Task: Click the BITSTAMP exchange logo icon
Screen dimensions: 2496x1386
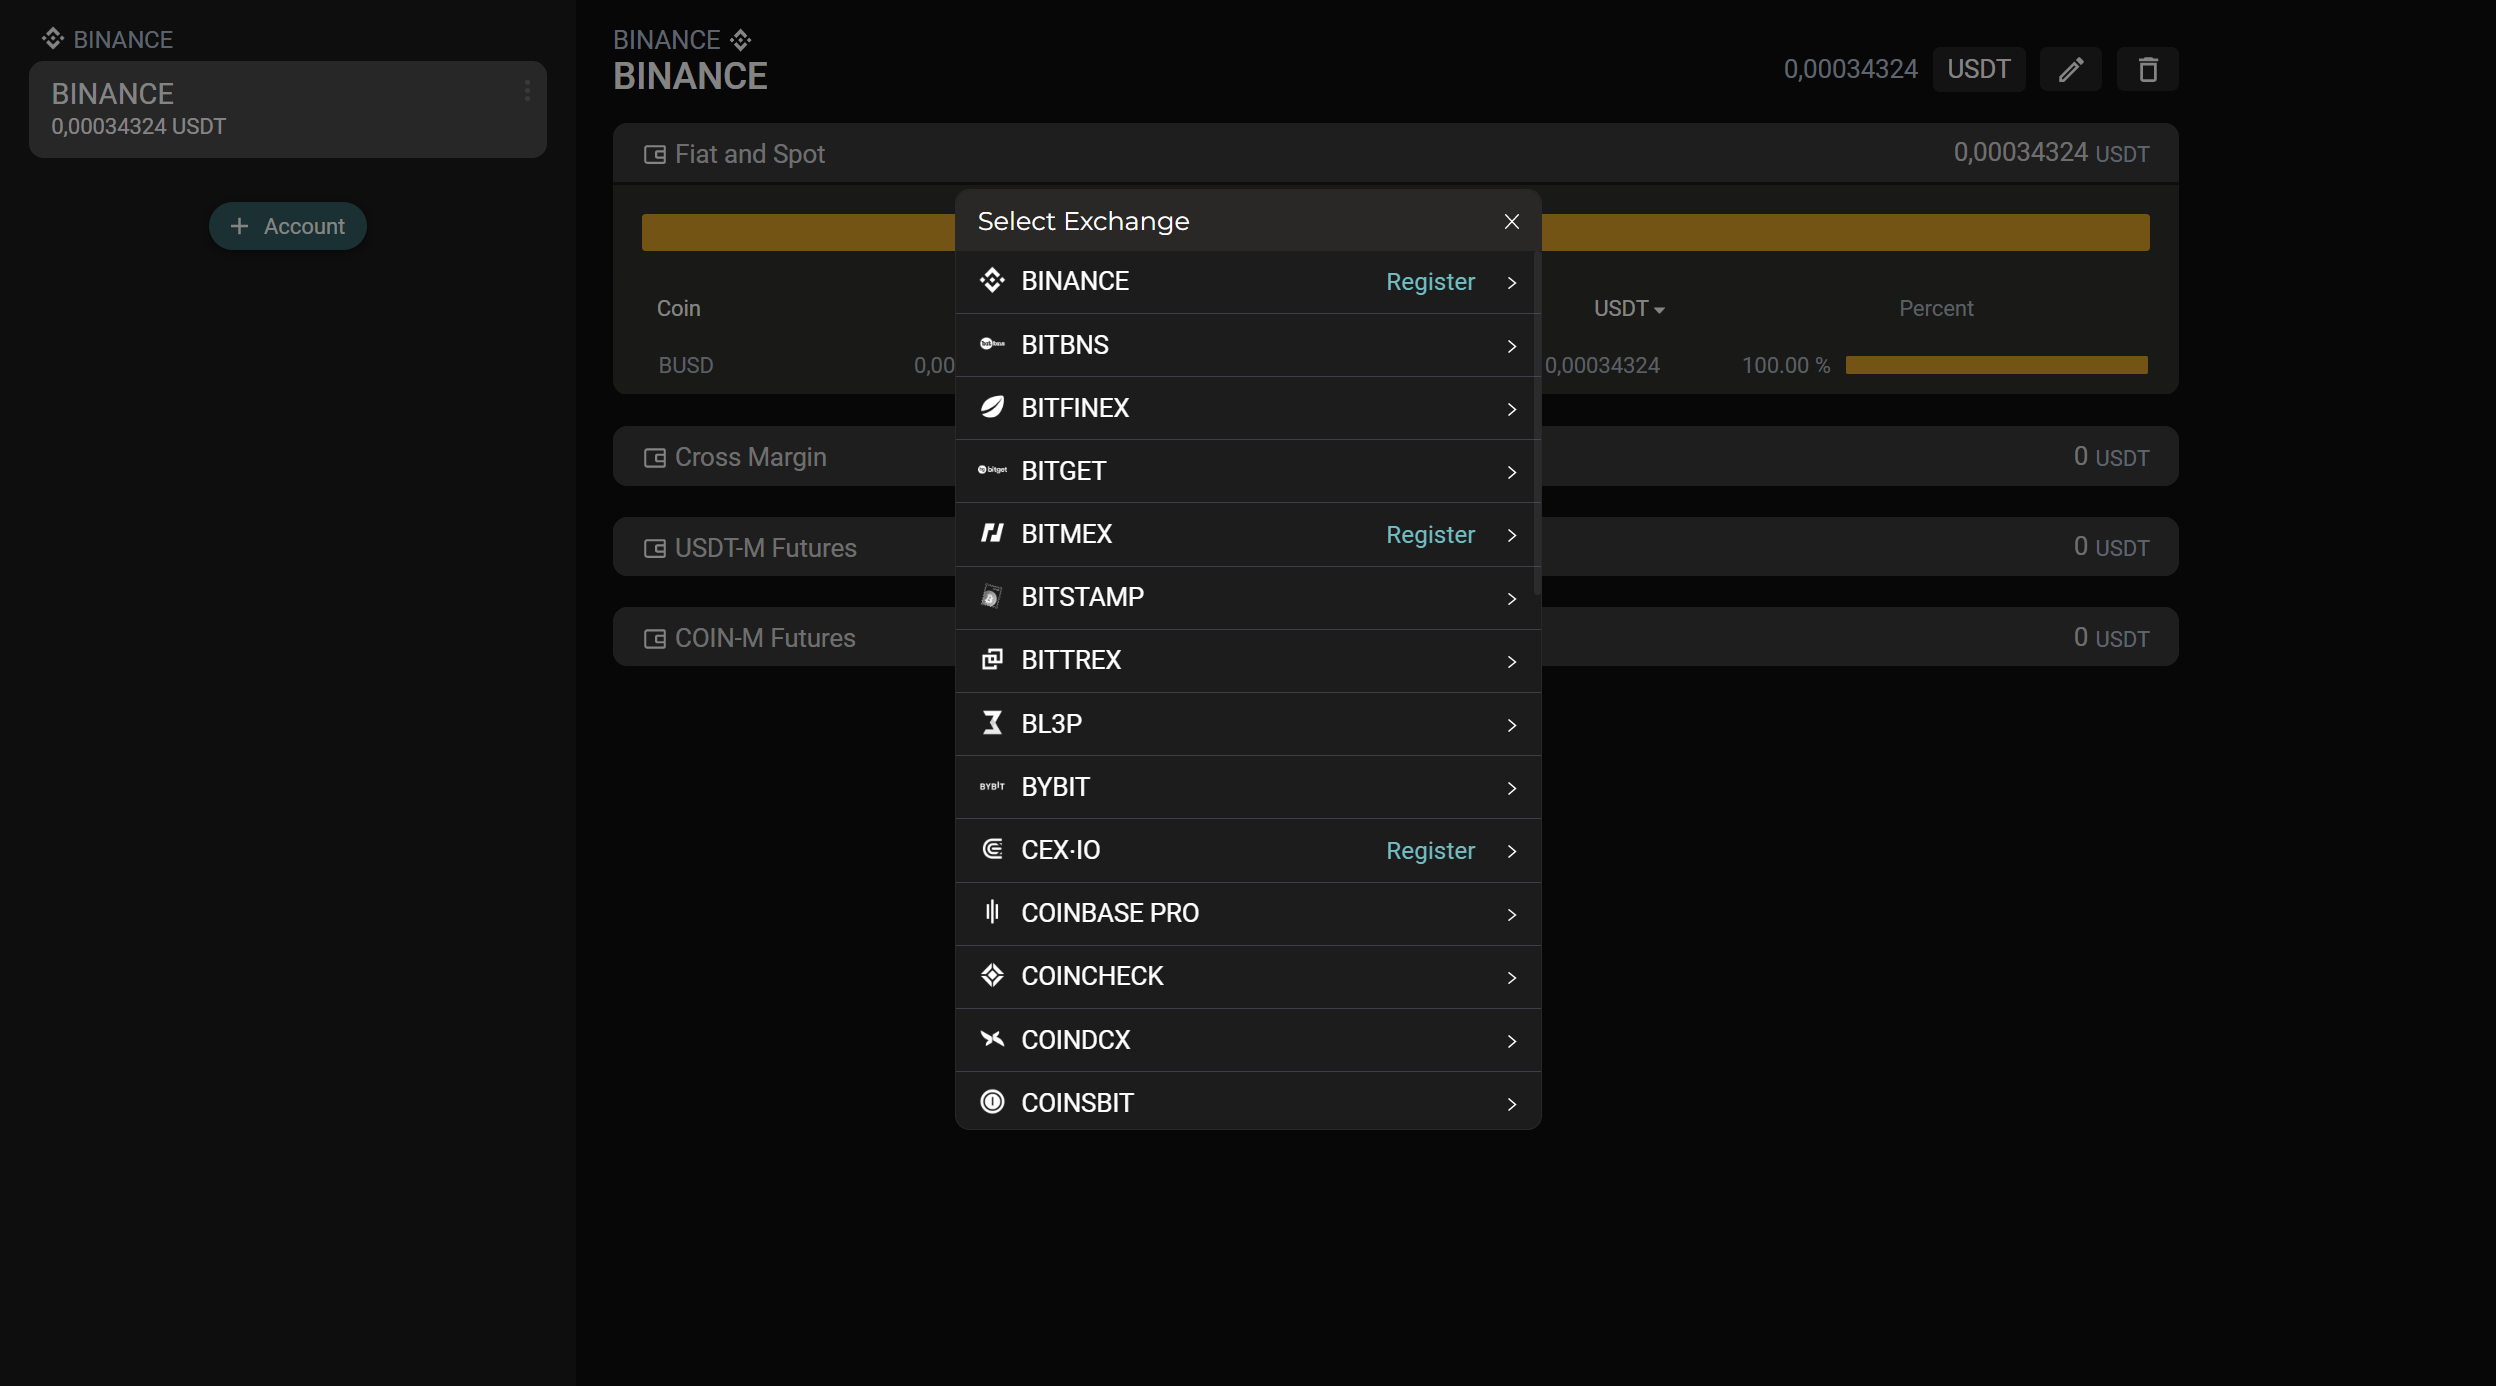Action: tap(992, 597)
